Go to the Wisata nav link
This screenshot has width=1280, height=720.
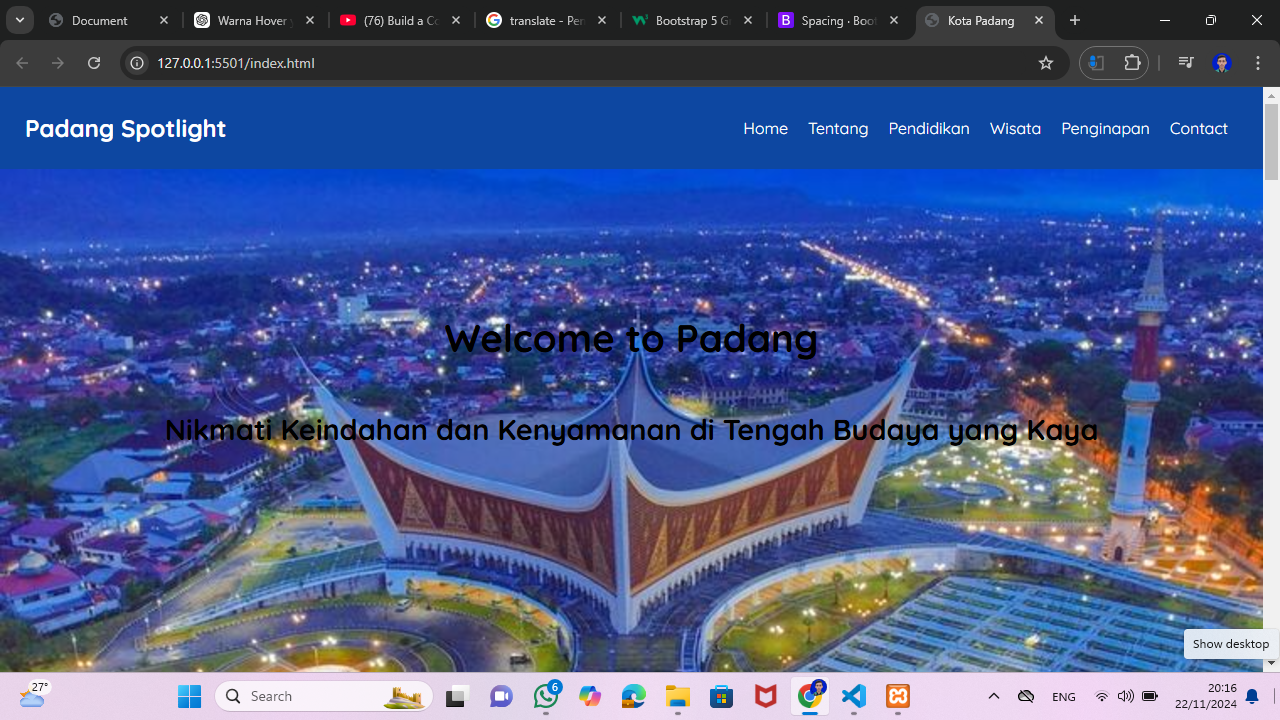click(1015, 128)
